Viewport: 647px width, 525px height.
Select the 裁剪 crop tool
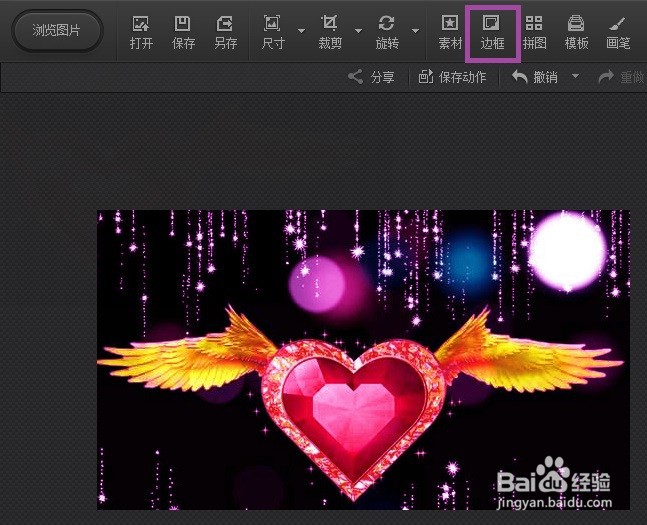[x=330, y=32]
